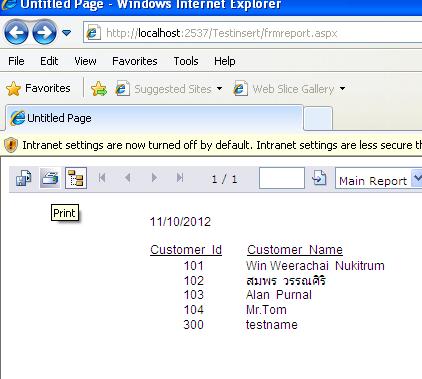Go back with the browser Back arrow
This screenshot has height=379, width=422.
click(x=16, y=32)
